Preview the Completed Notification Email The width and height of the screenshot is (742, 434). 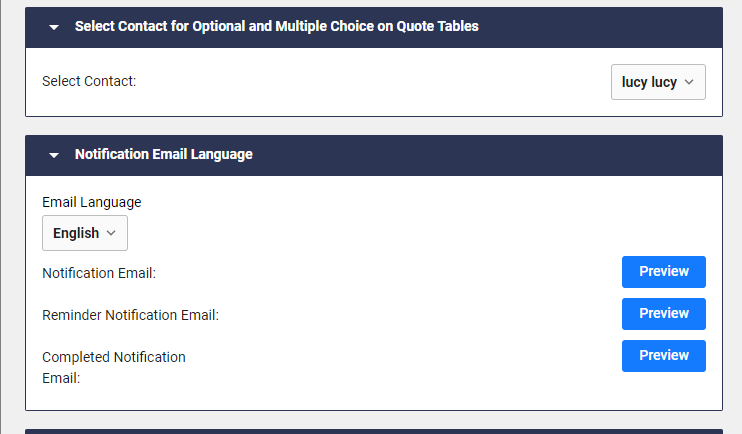664,356
